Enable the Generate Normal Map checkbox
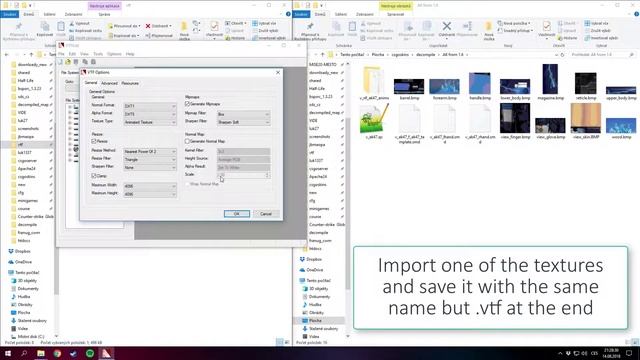Image resolution: width=640 pixels, height=360 pixels. [x=187, y=141]
